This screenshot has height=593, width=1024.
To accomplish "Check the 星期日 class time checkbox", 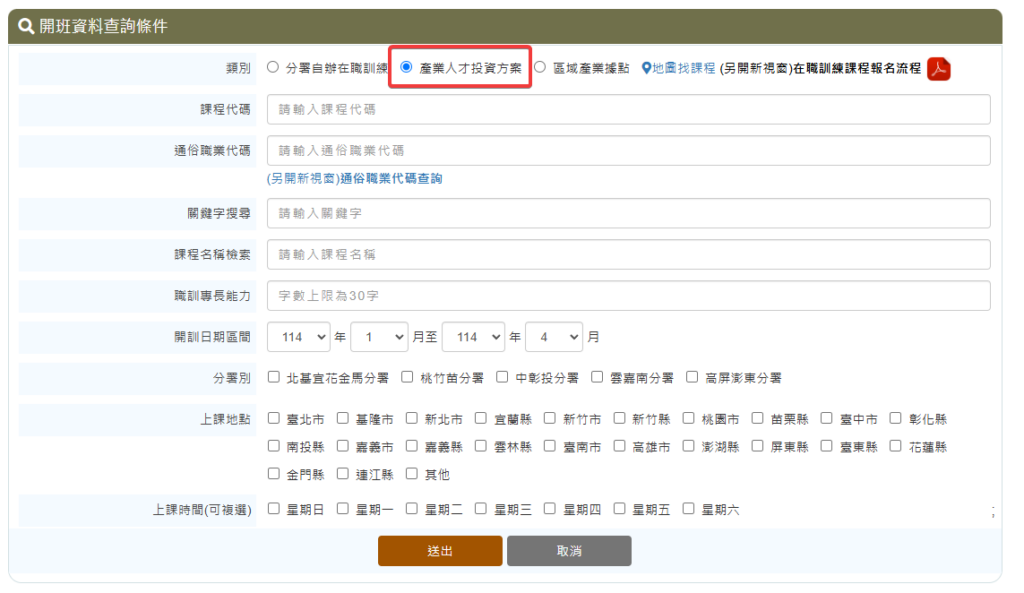I will pos(274,508).
